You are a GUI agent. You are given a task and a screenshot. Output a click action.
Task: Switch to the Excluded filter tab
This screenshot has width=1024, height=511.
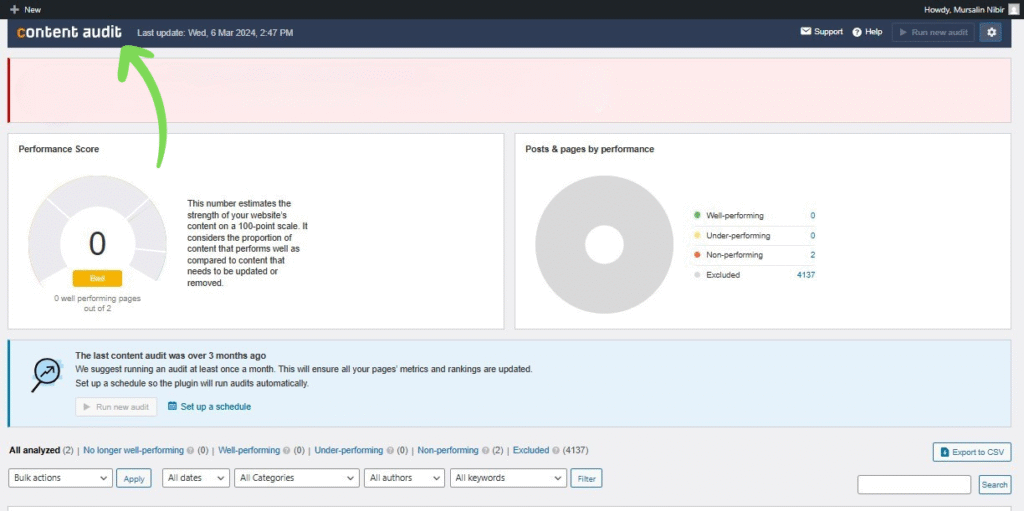click(x=531, y=450)
